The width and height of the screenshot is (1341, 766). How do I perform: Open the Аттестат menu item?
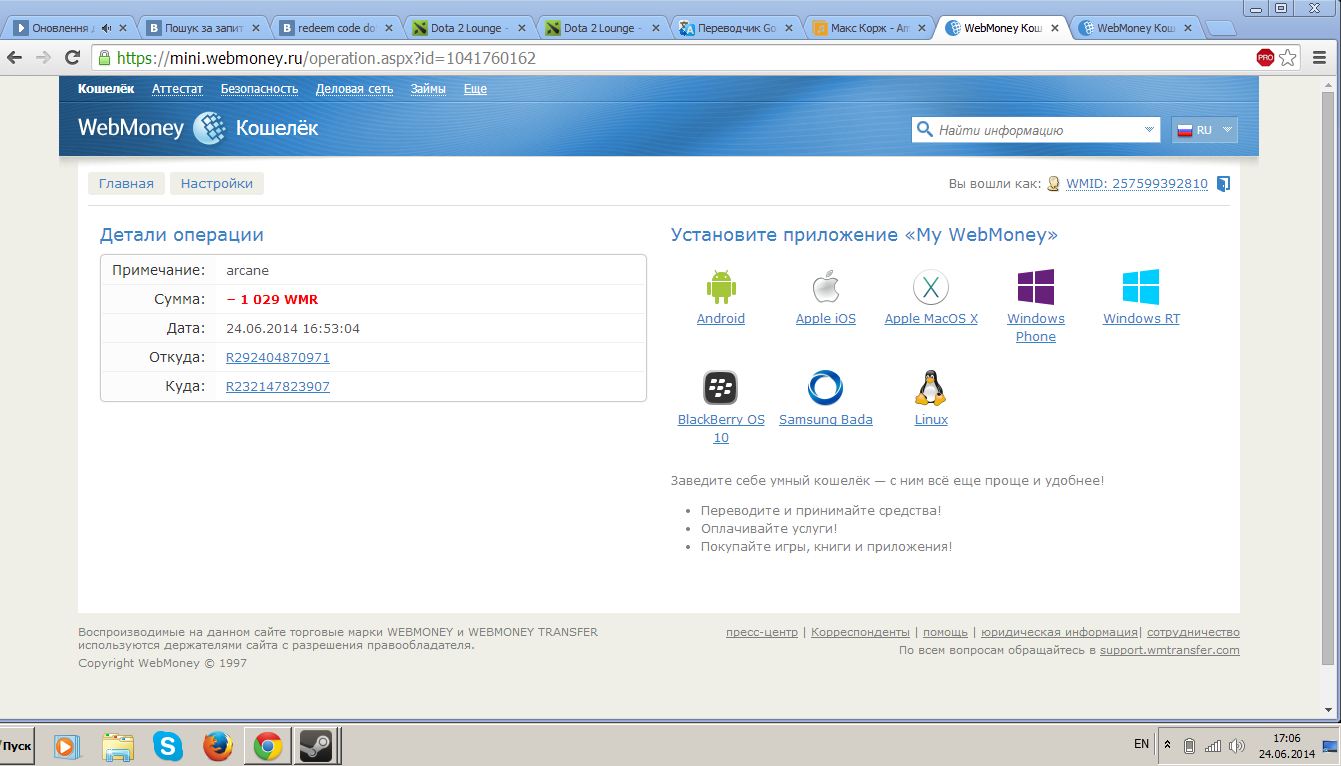177,89
